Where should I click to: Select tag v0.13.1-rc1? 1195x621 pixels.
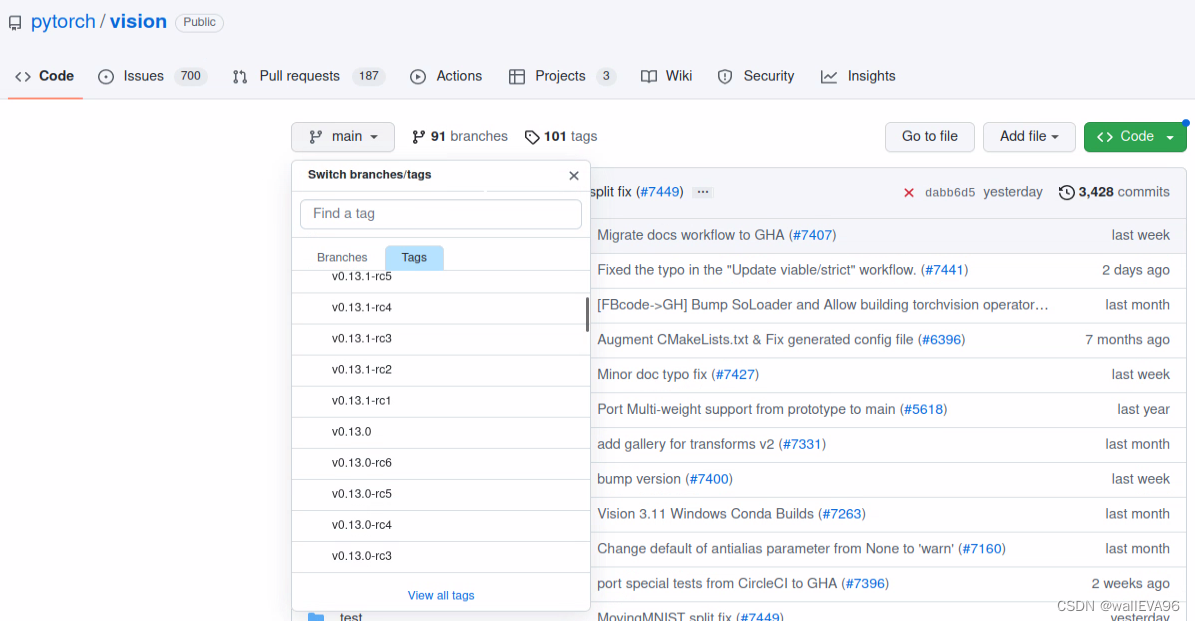coord(439,402)
